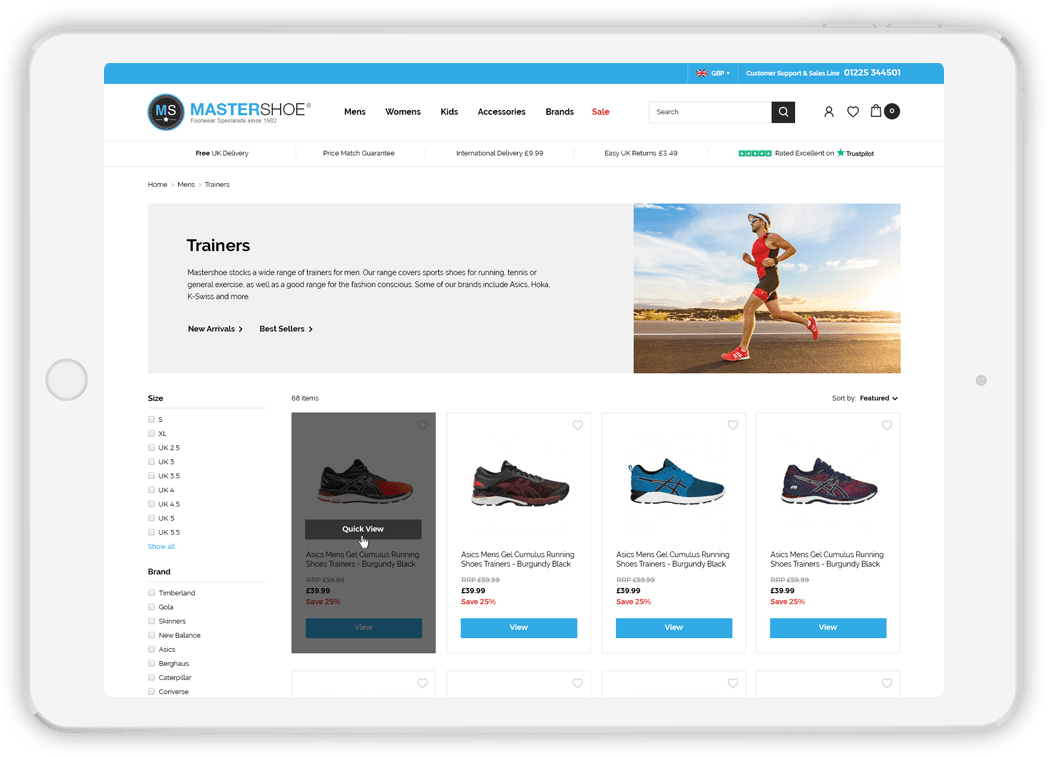Image resolution: width=1048 pixels, height=757 pixels.
Task: Open the Womens menu
Action: click(x=403, y=112)
